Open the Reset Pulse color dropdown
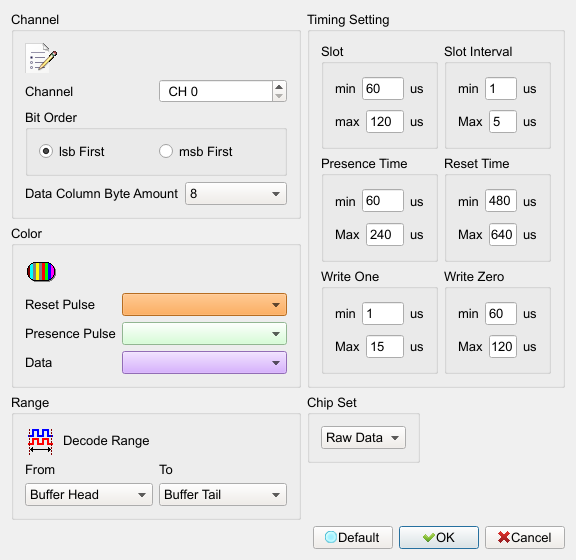Image resolution: width=576 pixels, height=560 pixels. tap(204, 305)
